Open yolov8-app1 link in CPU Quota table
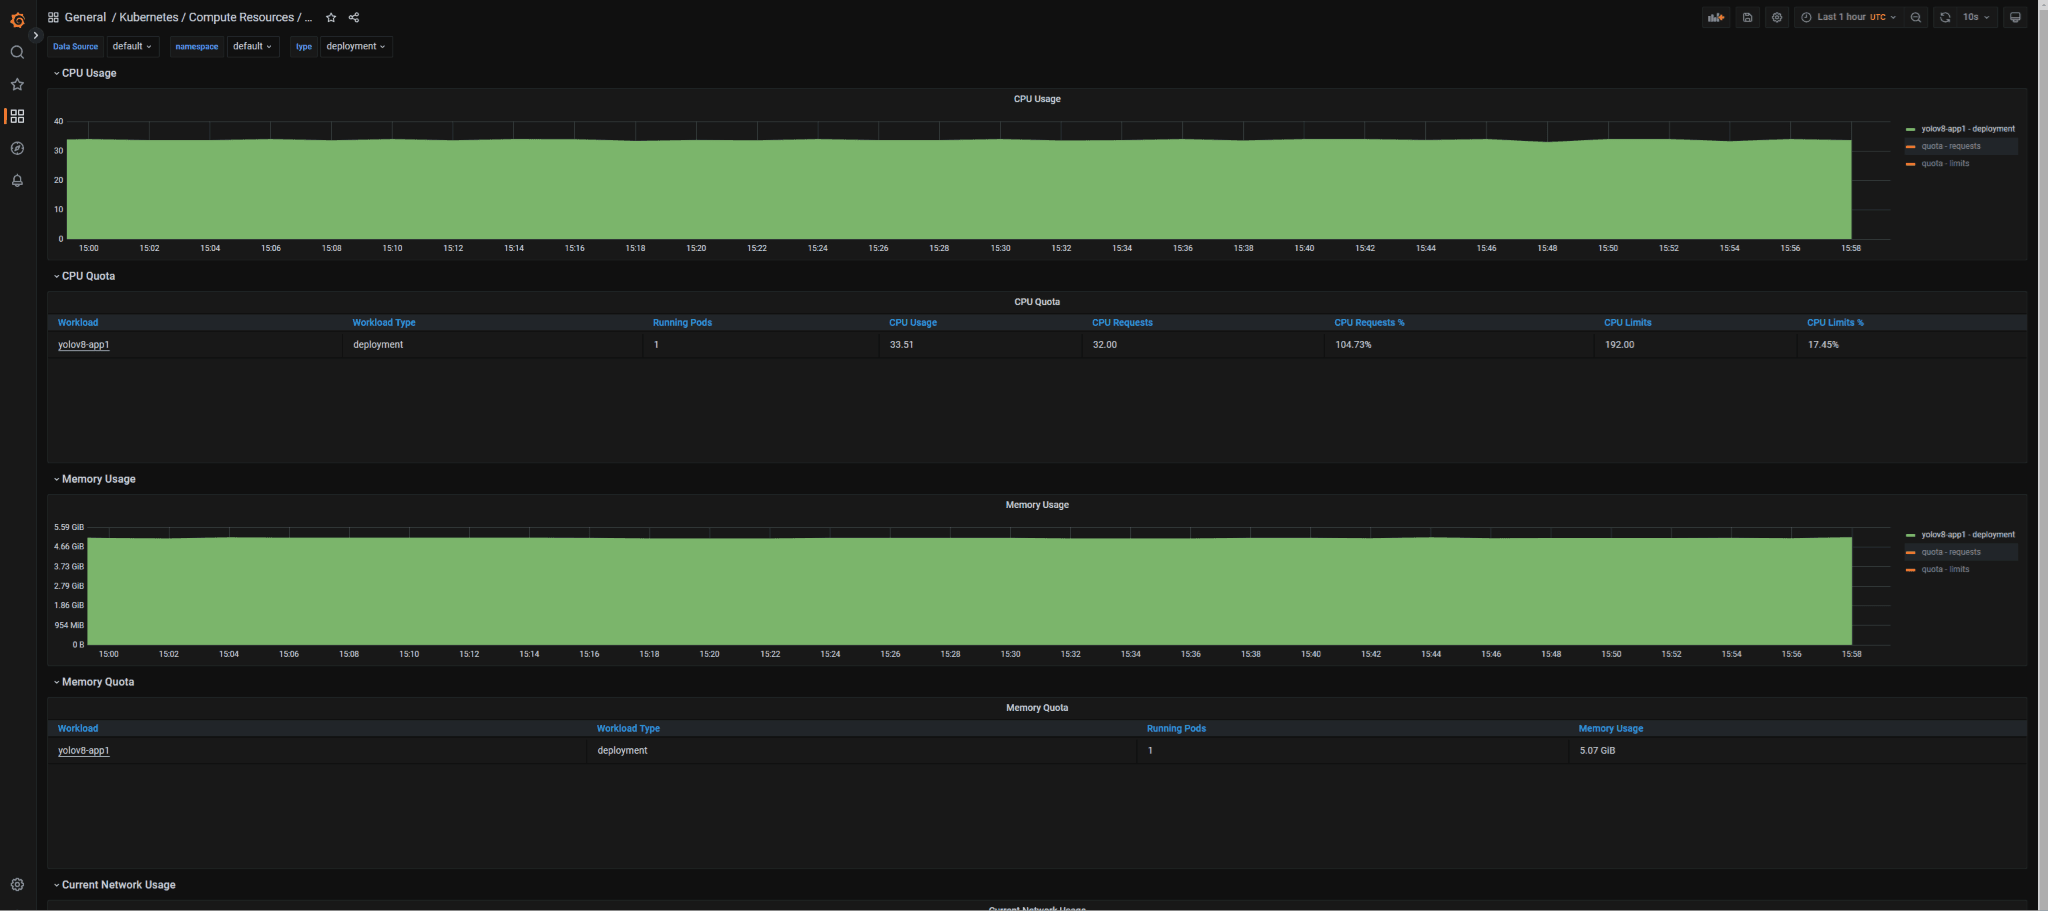This screenshot has height=911, width=2048. [x=84, y=345]
